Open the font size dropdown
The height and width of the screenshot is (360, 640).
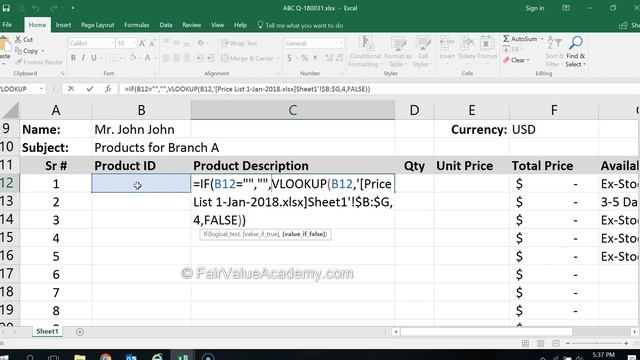(x=134, y=43)
